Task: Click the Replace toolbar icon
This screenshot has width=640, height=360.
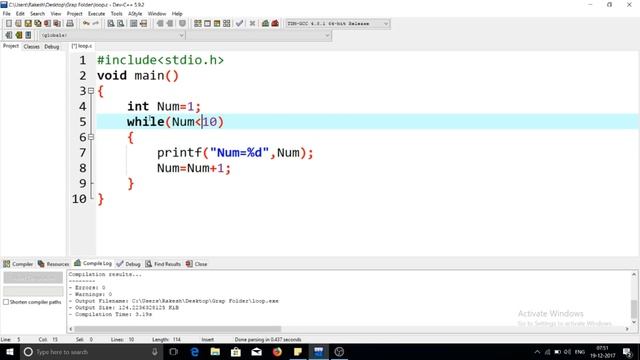Action: coord(120,24)
